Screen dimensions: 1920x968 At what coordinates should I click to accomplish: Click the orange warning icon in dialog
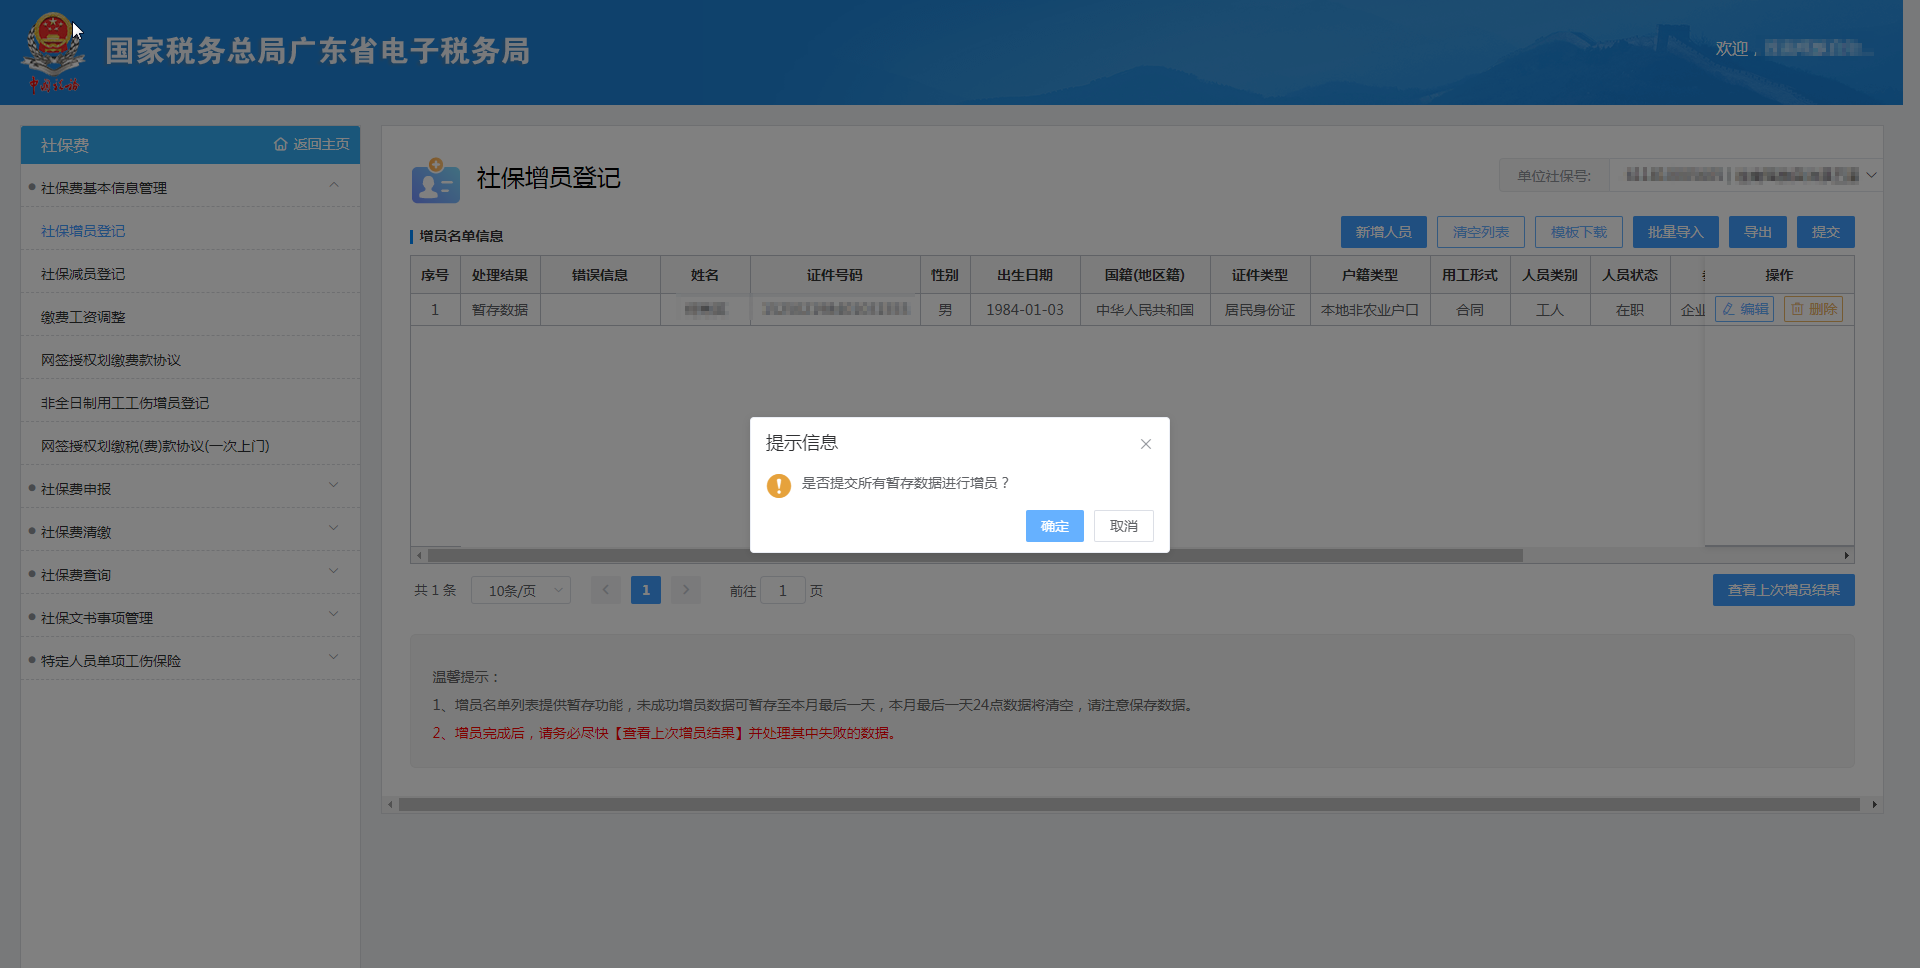click(778, 485)
